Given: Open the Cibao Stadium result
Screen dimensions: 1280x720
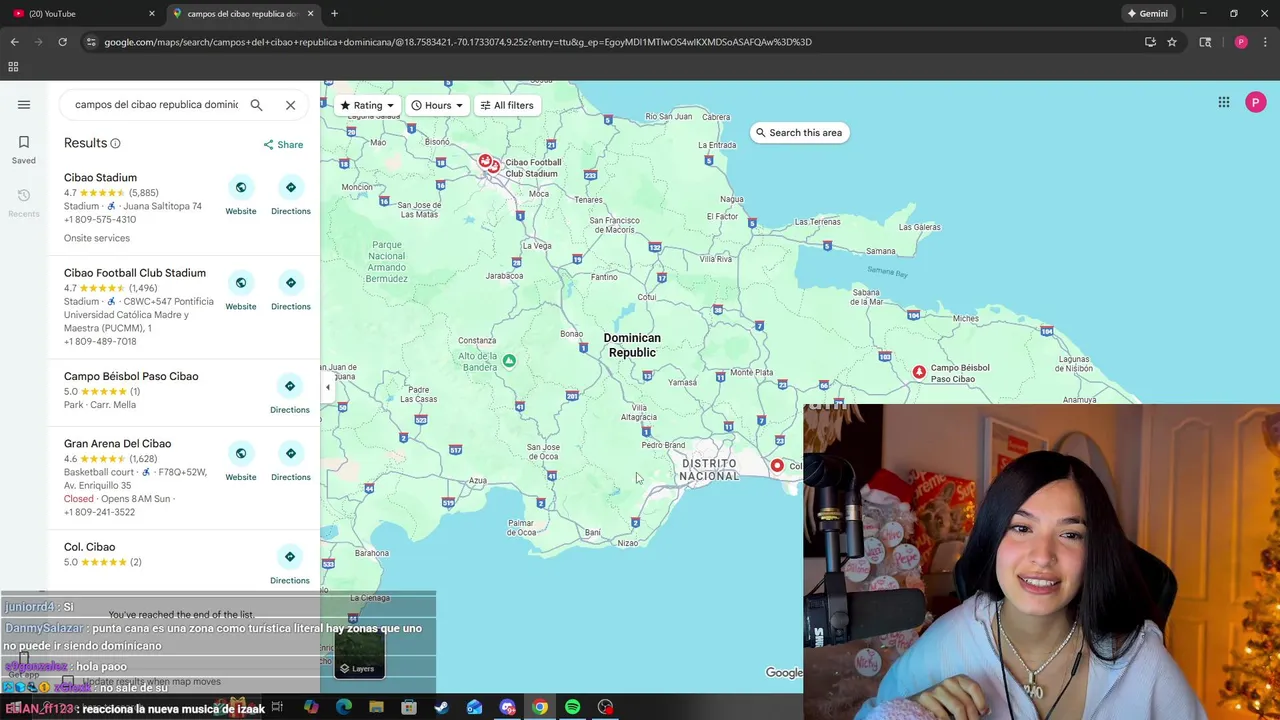Looking at the screenshot, I should coord(100,178).
